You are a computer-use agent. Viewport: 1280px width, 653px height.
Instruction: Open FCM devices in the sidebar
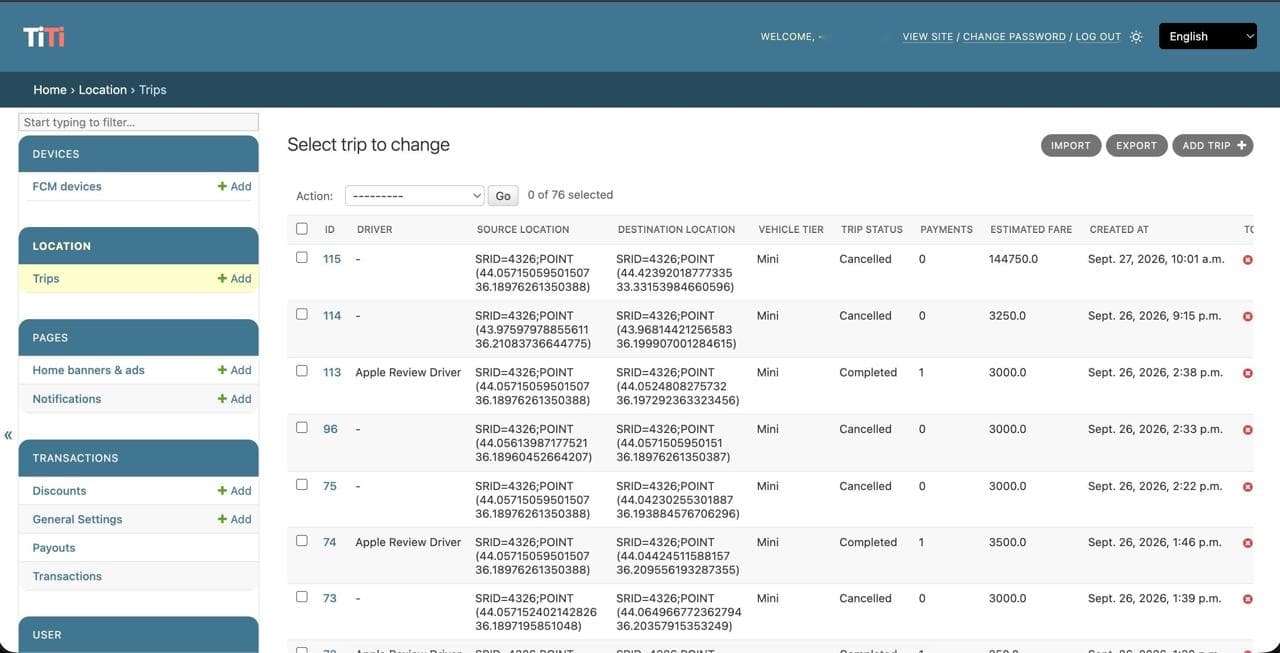pos(67,186)
